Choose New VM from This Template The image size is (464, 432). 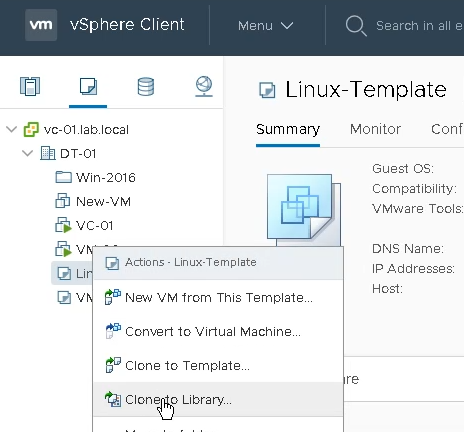(219, 297)
